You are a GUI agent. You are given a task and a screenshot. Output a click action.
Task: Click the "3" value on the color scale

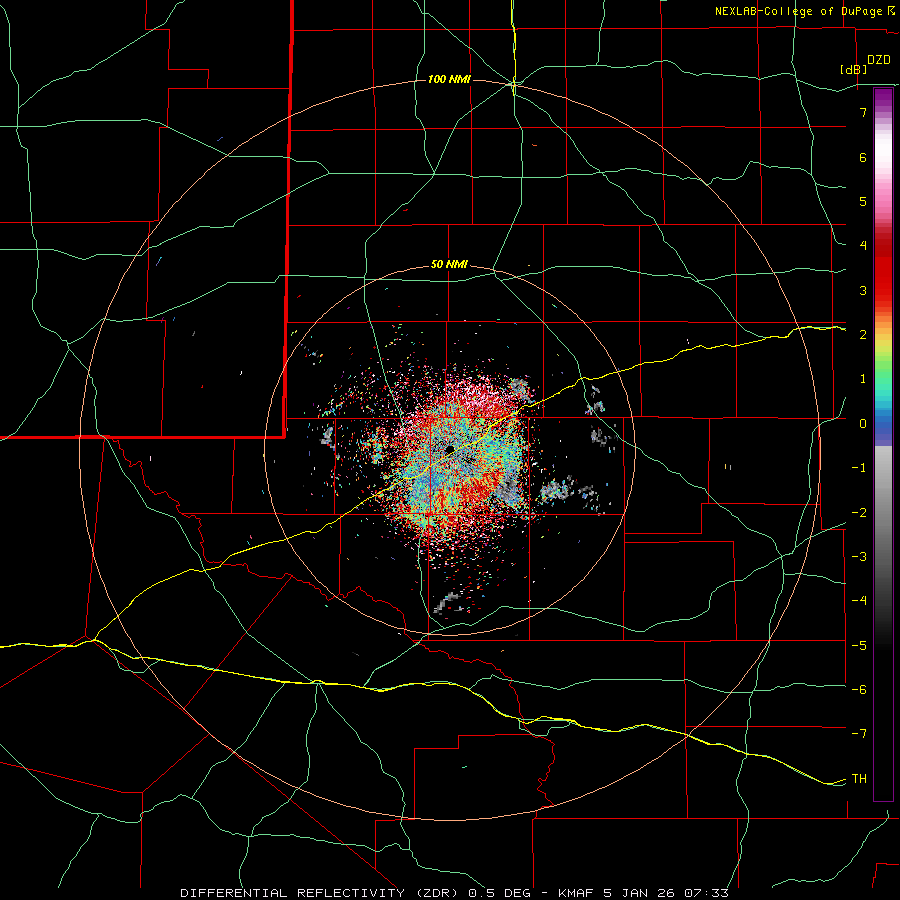863,290
